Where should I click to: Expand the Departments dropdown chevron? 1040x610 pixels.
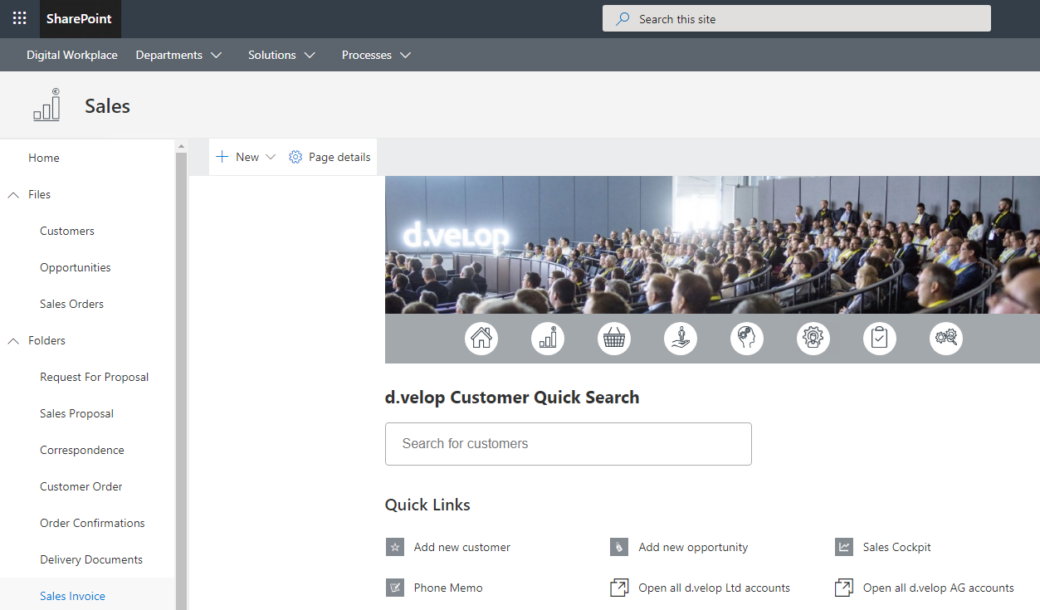pyautogui.click(x=216, y=55)
